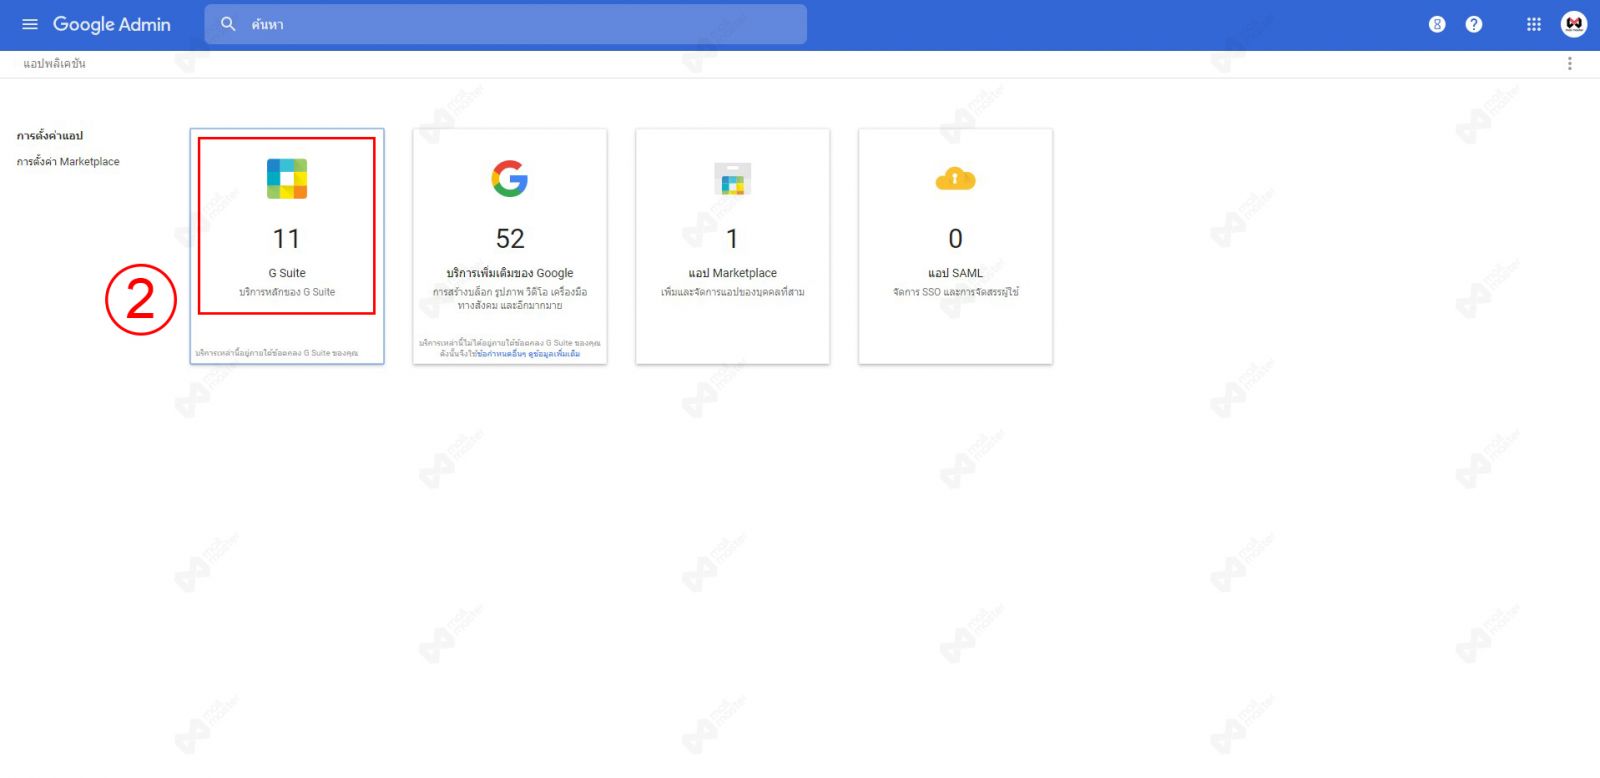Viewport: 1600px width, 778px height.
Task: Open the hamburger main menu
Action: coord(30,24)
